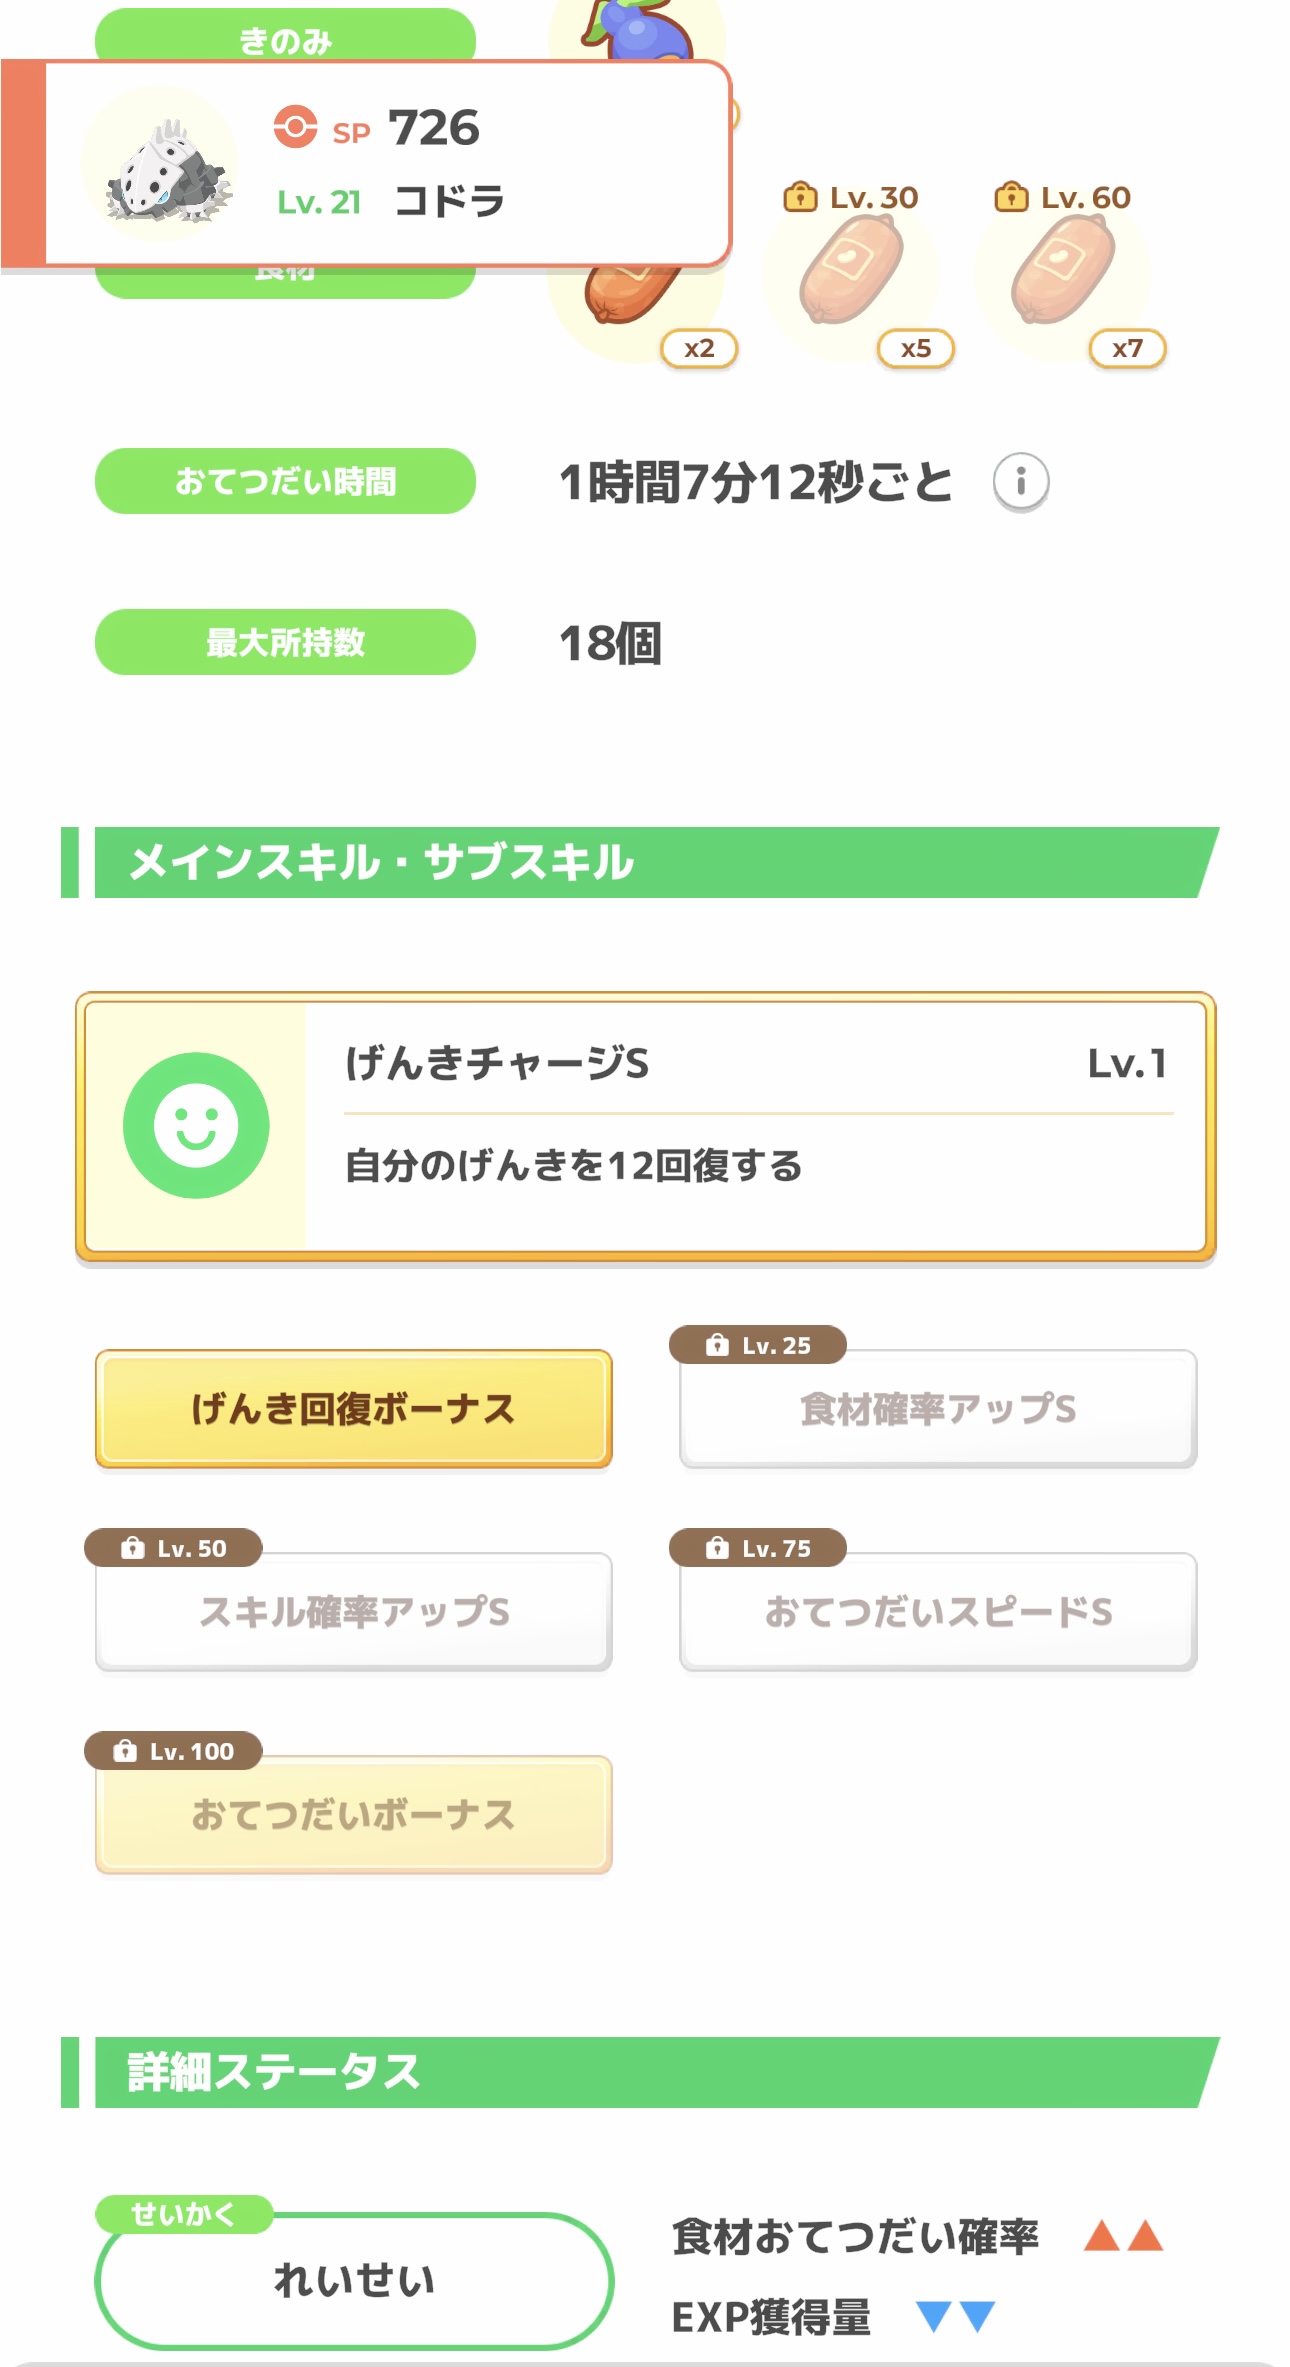
Task: Tap the blue berry icon at top
Action: click(642, 30)
